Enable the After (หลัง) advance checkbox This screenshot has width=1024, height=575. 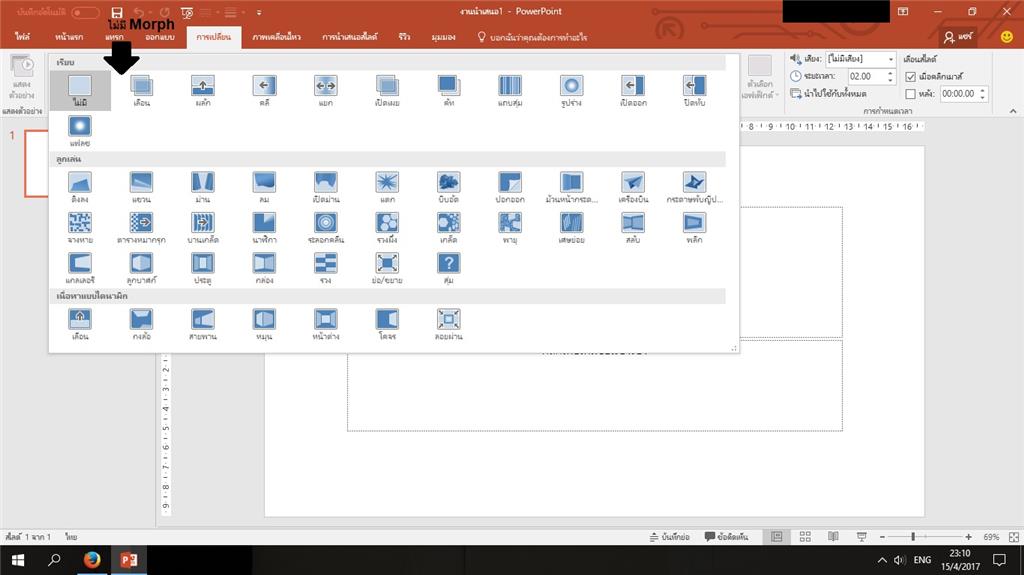coord(910,94)
